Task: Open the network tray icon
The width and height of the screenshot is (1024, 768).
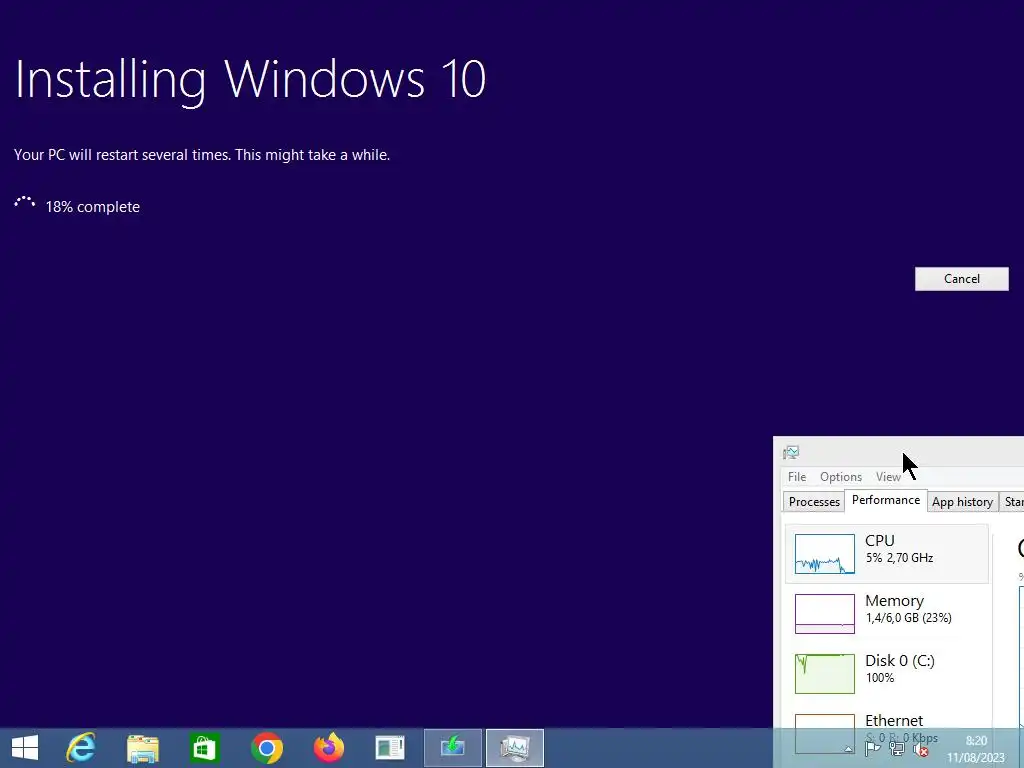Action: pyautogui.click(x=897, y=750)
